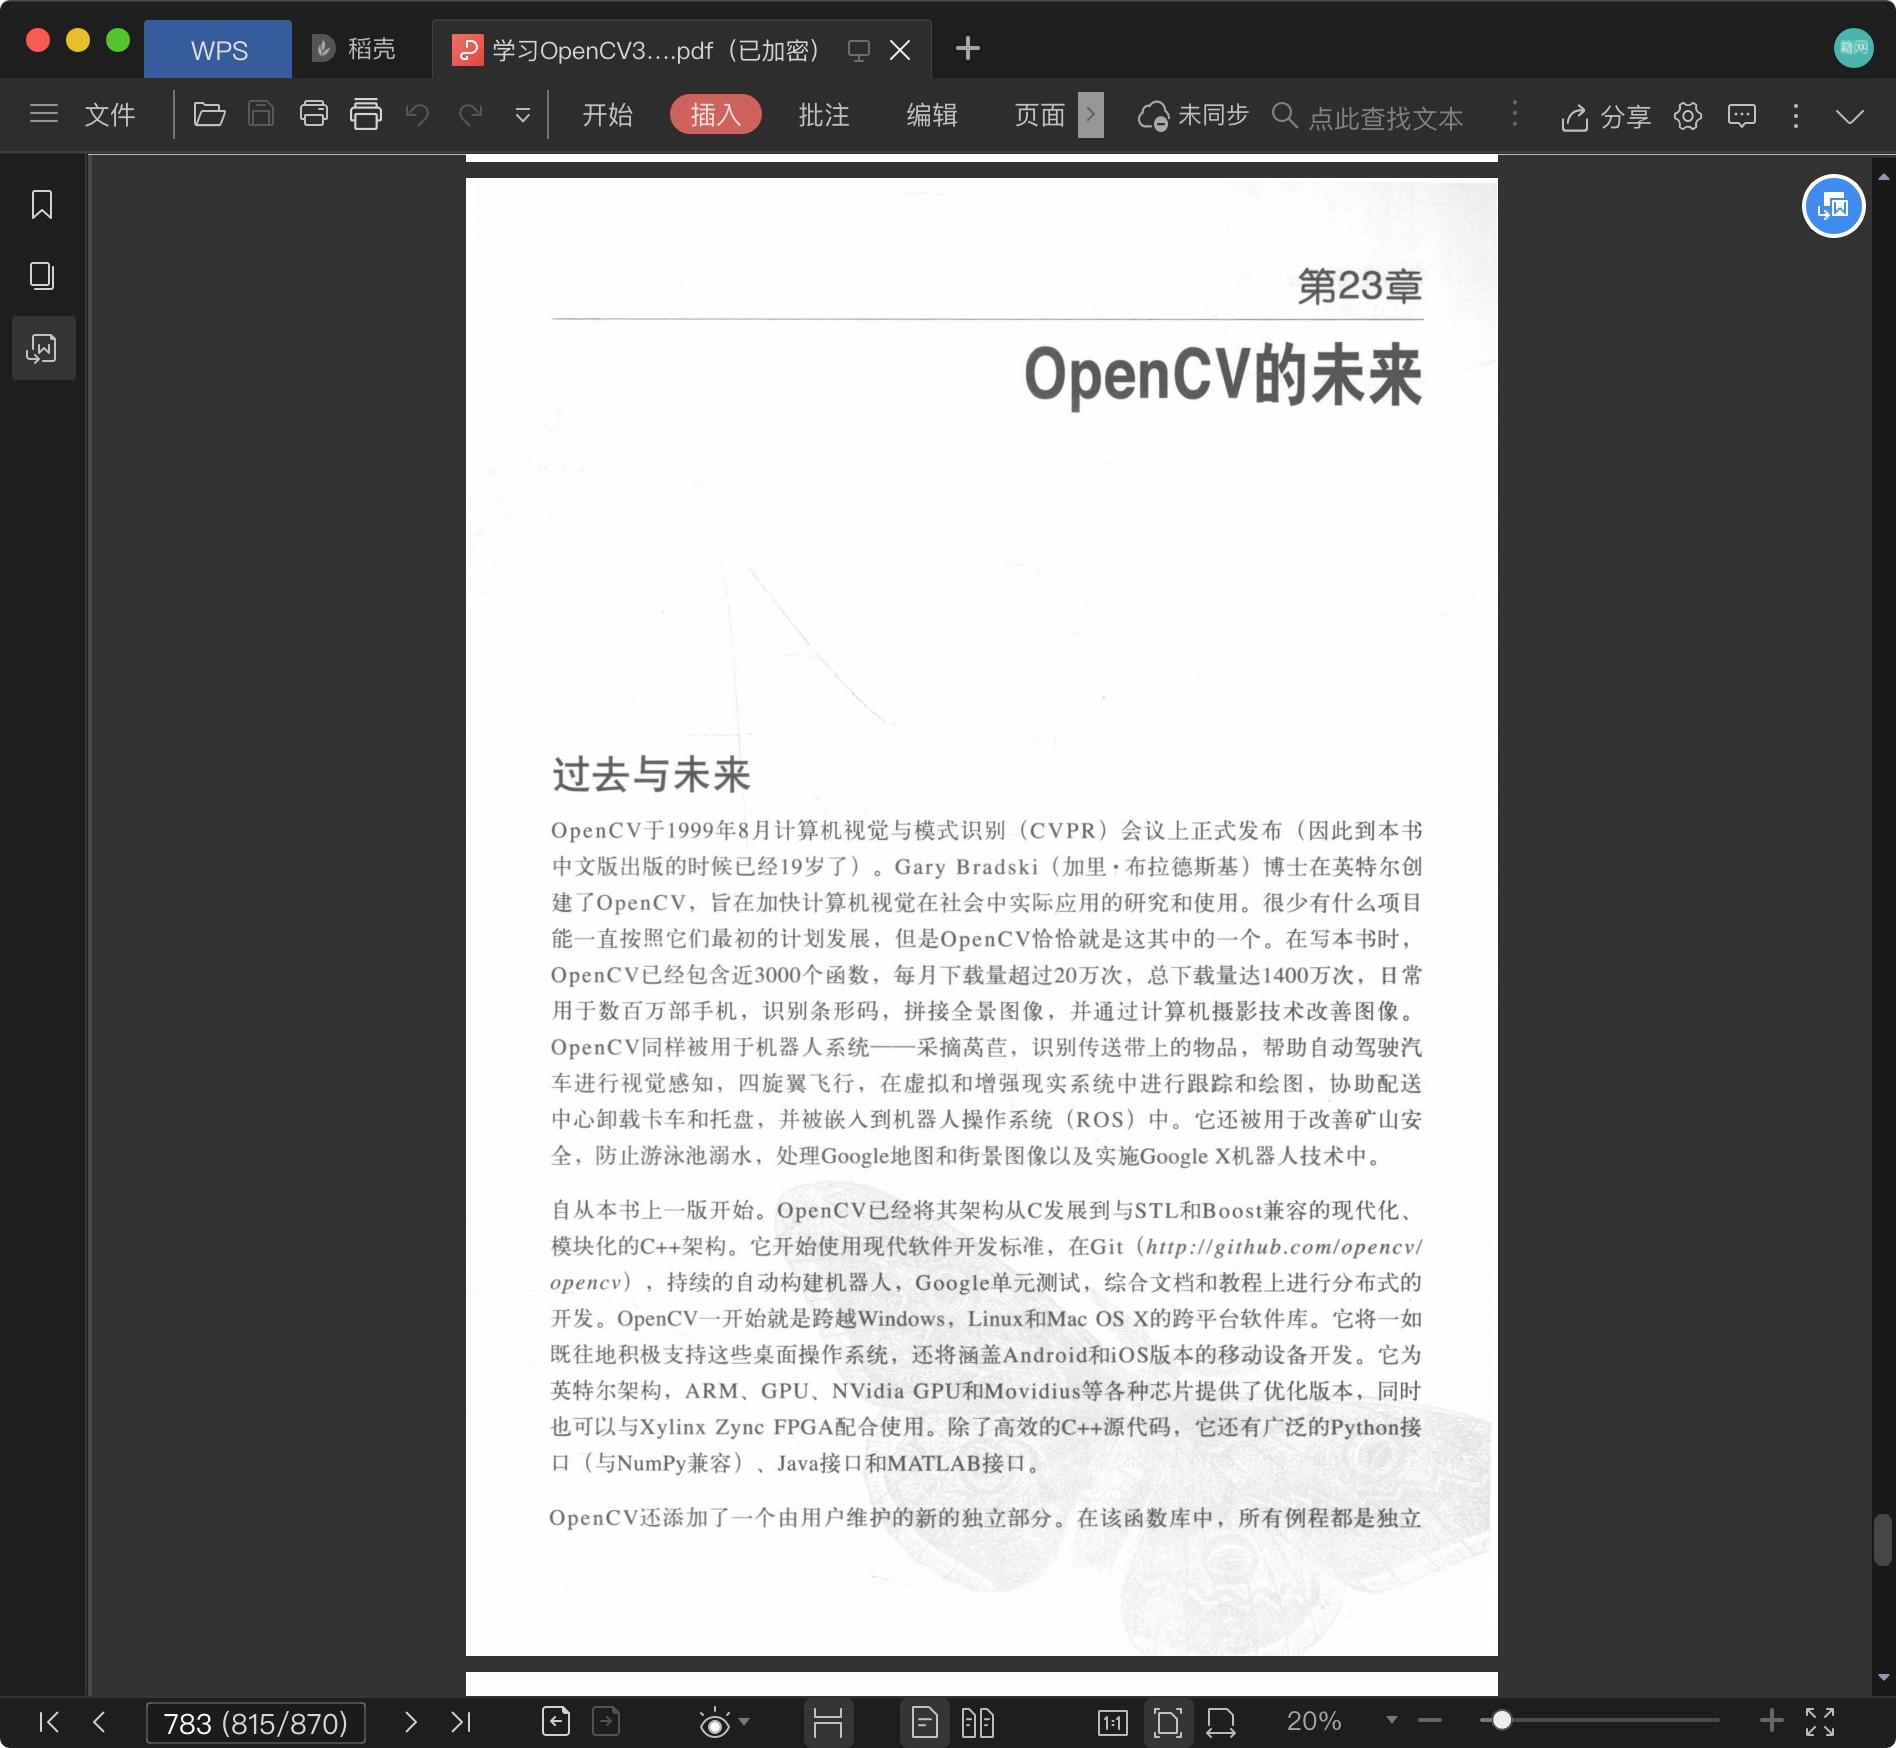Expand the quick access toolbar dropdown

click(x=522, y=116)
